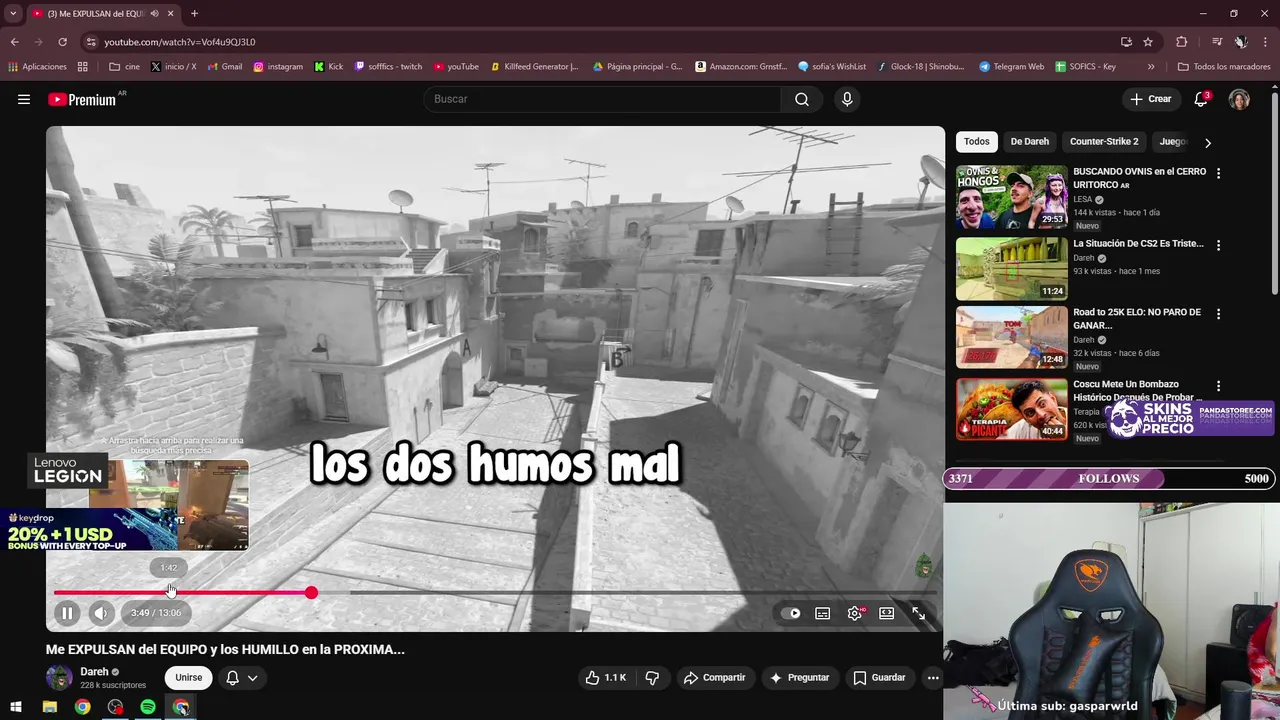Image resolution: width=1280 pixels, height=720 pixels.
Task: Open the Aplicaciones bookmark
Action: (38, 67)
